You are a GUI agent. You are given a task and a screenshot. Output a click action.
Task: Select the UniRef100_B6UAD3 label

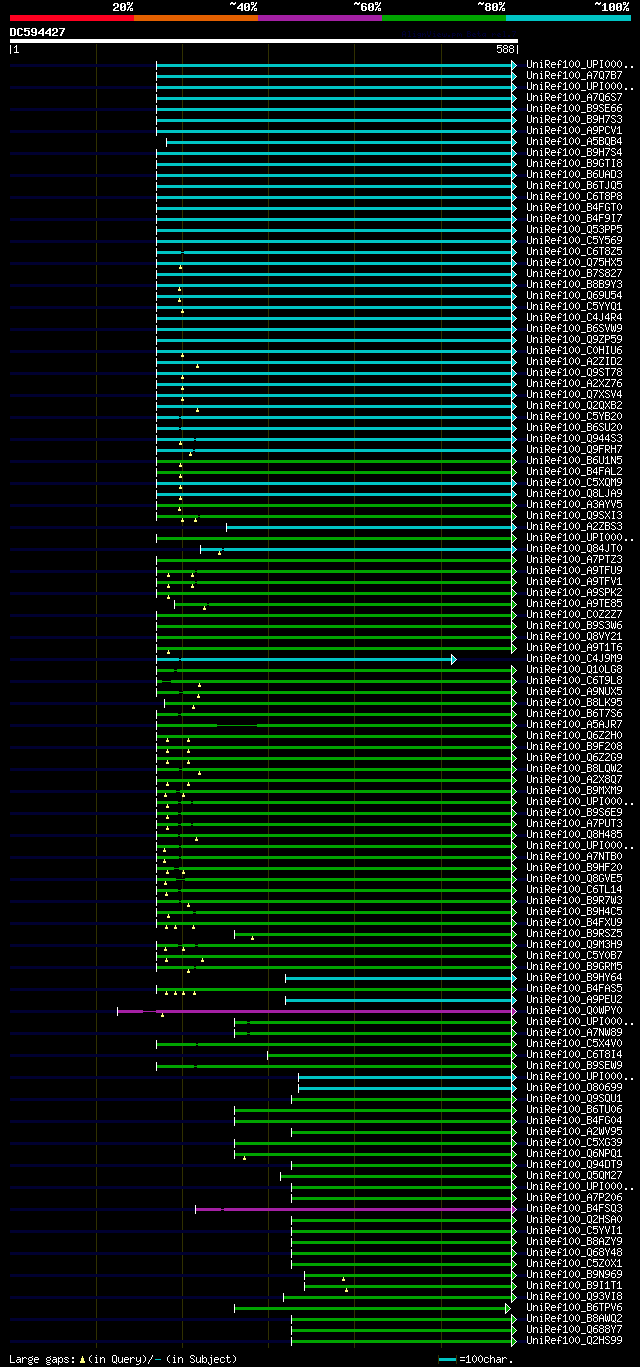pos(574,174)
